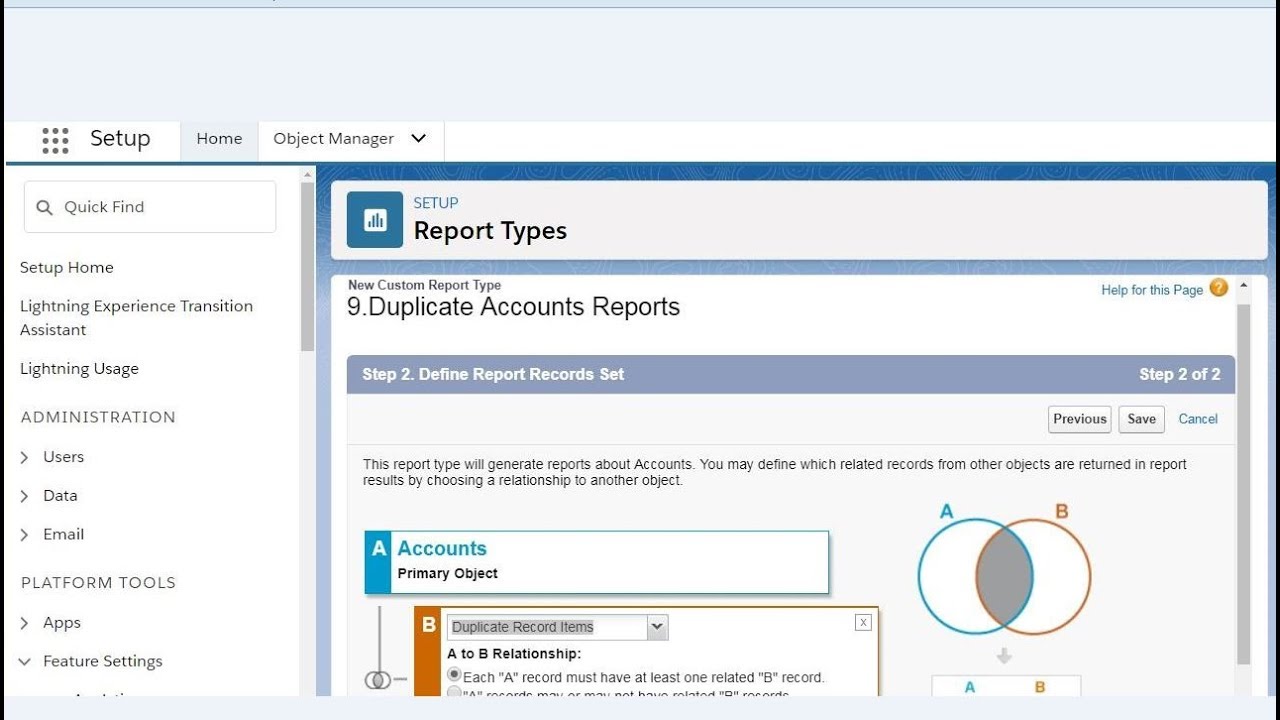Screen dimensions: 1280x720
Task: Switch to the Home tab
Action: (x=219, y=139)
